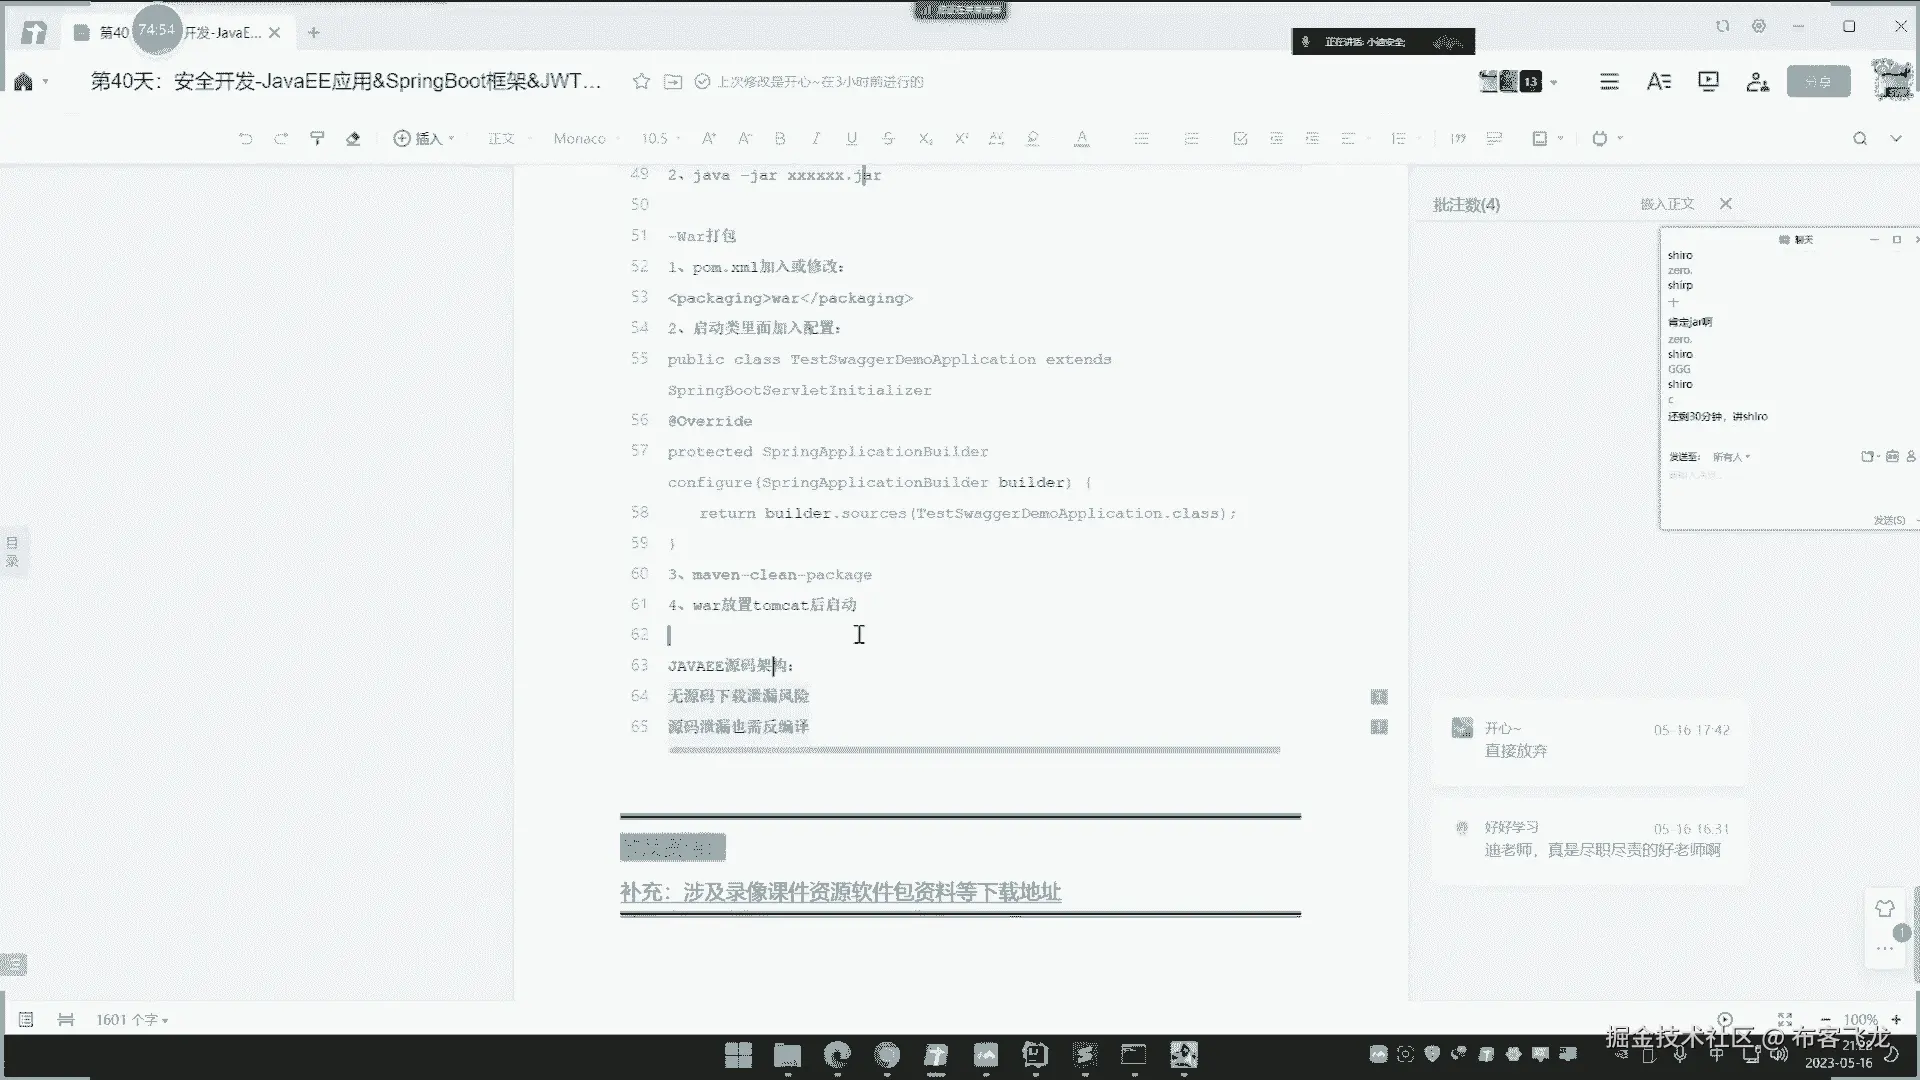This screenshot has height=1080, width=1920.
Task: Star this document as favorite
Action: click(641, 82)
